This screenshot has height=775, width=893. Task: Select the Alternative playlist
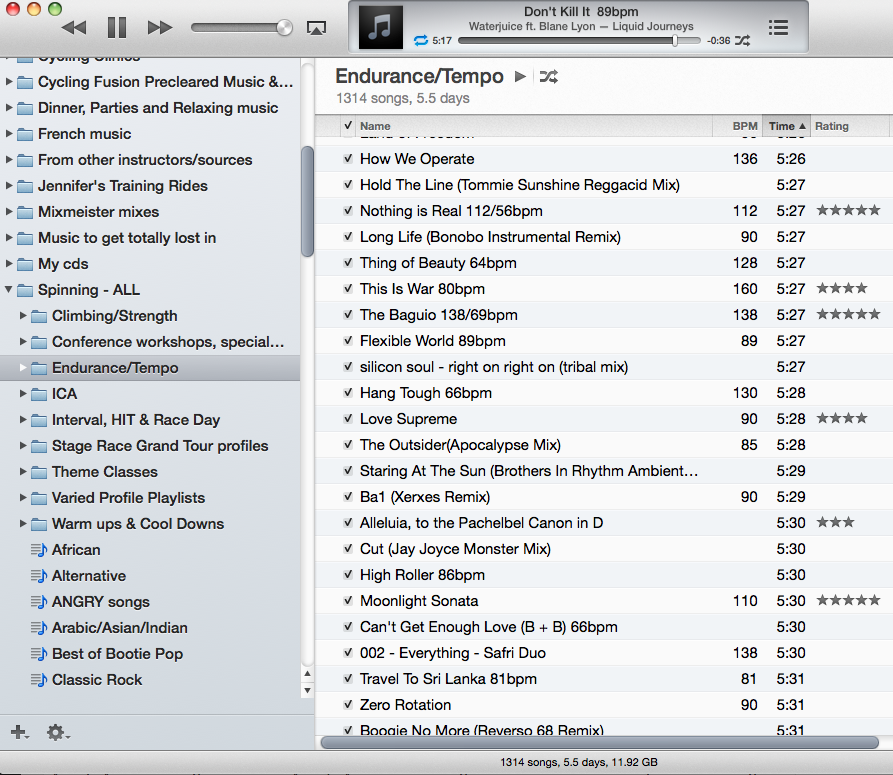point(89,576)
